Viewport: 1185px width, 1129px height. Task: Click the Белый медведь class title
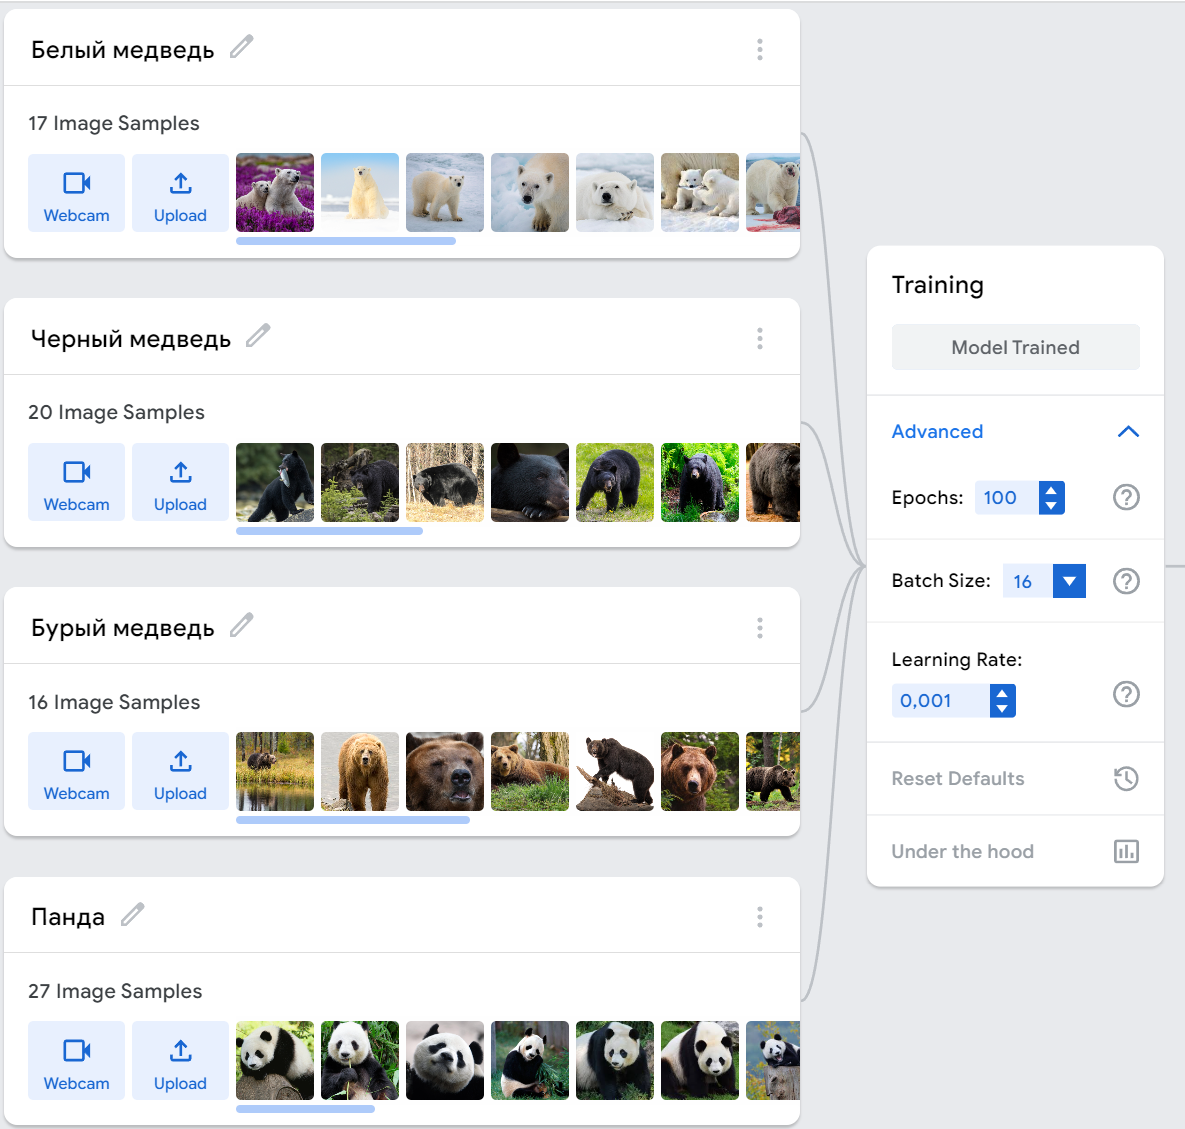pyautogui.click(x=122, y=50)
